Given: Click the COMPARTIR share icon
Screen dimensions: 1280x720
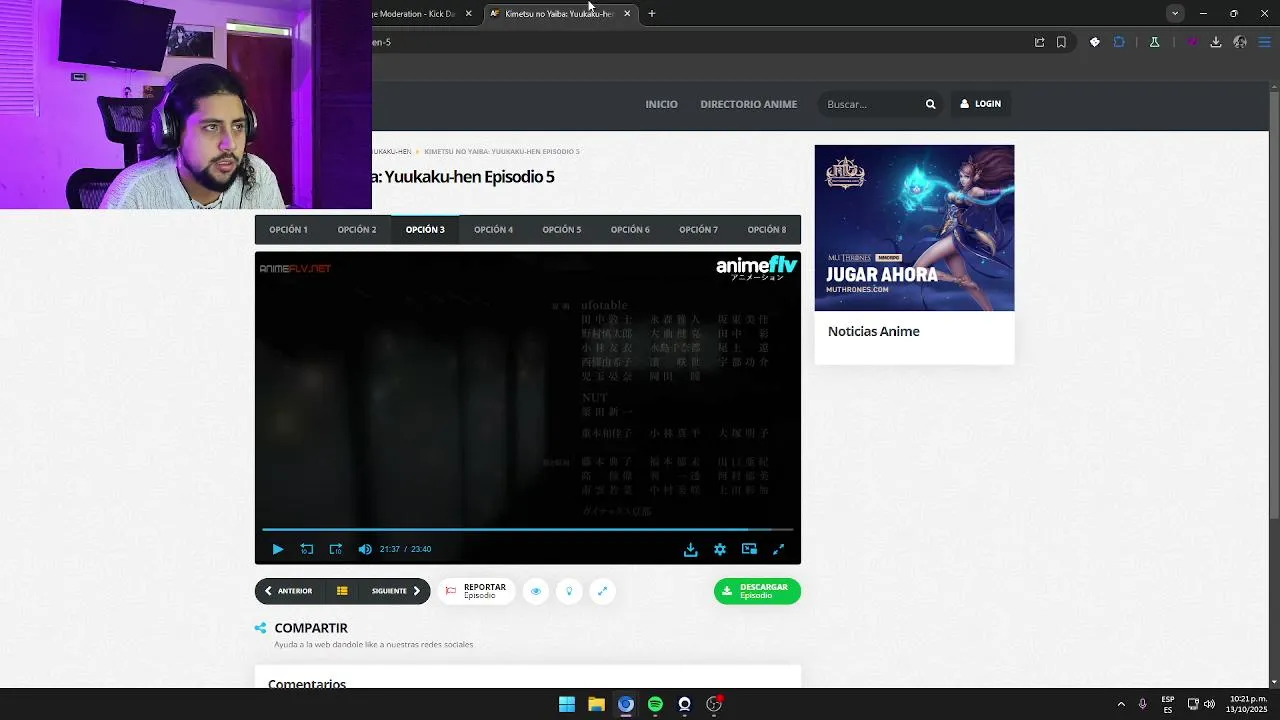Looking at the screenshot, I should [x=261, y=628].
